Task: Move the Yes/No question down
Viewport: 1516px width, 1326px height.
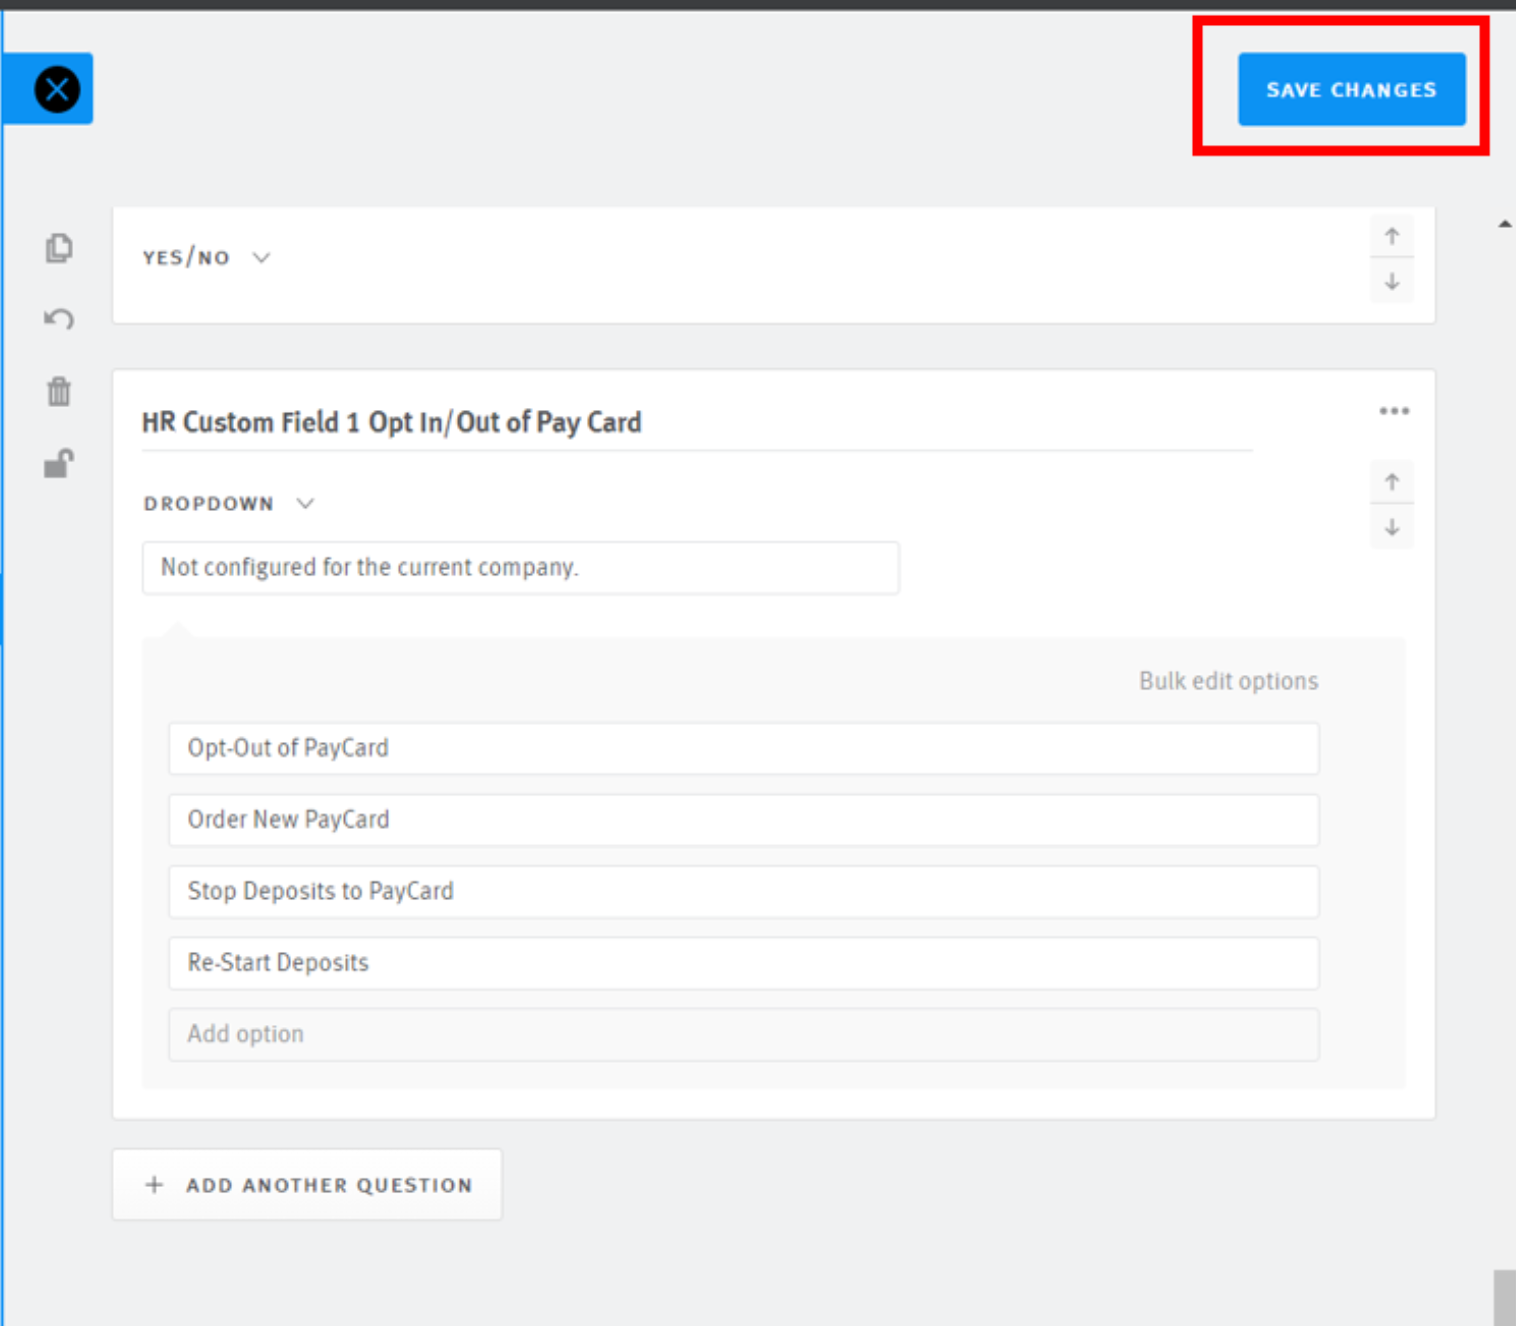Action: pos(1391,283)
